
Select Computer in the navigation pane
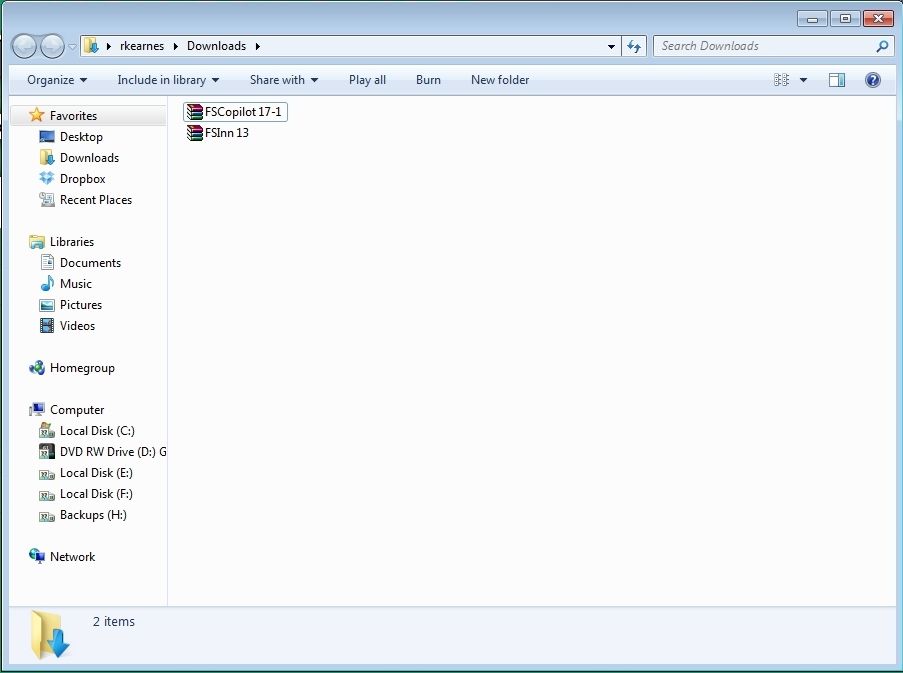[77, 410]
